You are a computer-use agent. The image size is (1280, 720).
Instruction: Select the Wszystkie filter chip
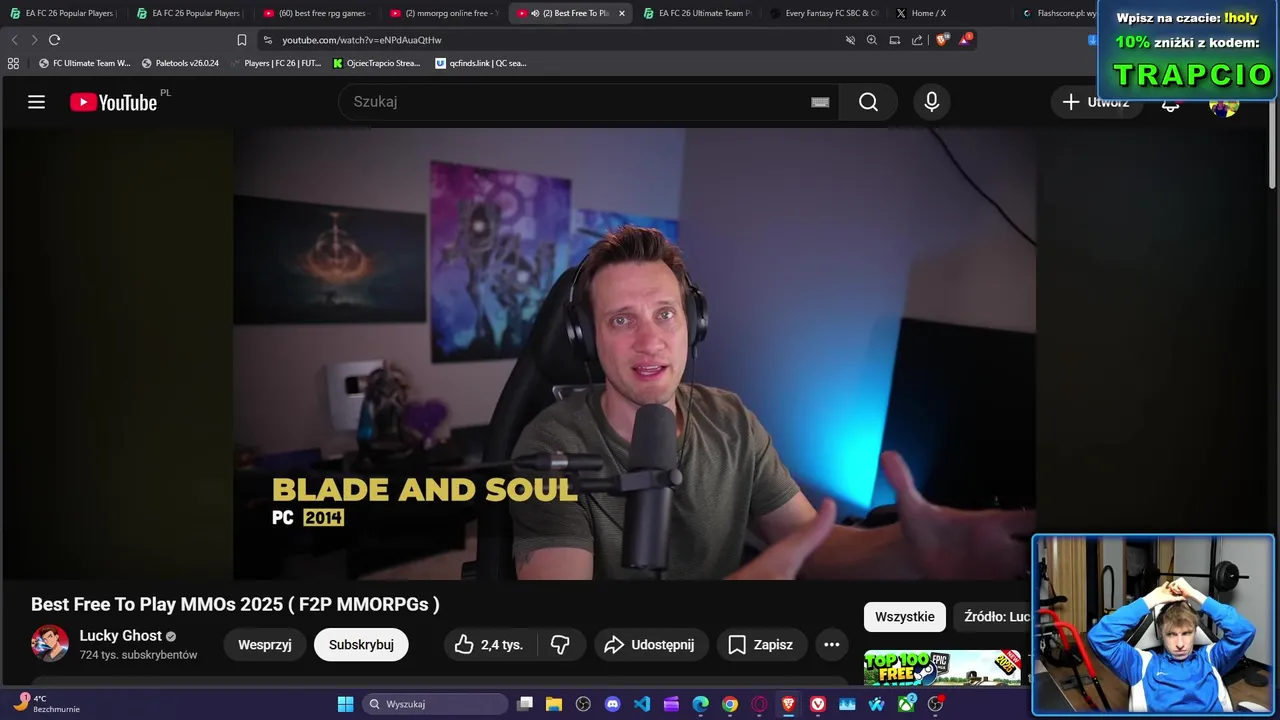click(x=905, y=617)
